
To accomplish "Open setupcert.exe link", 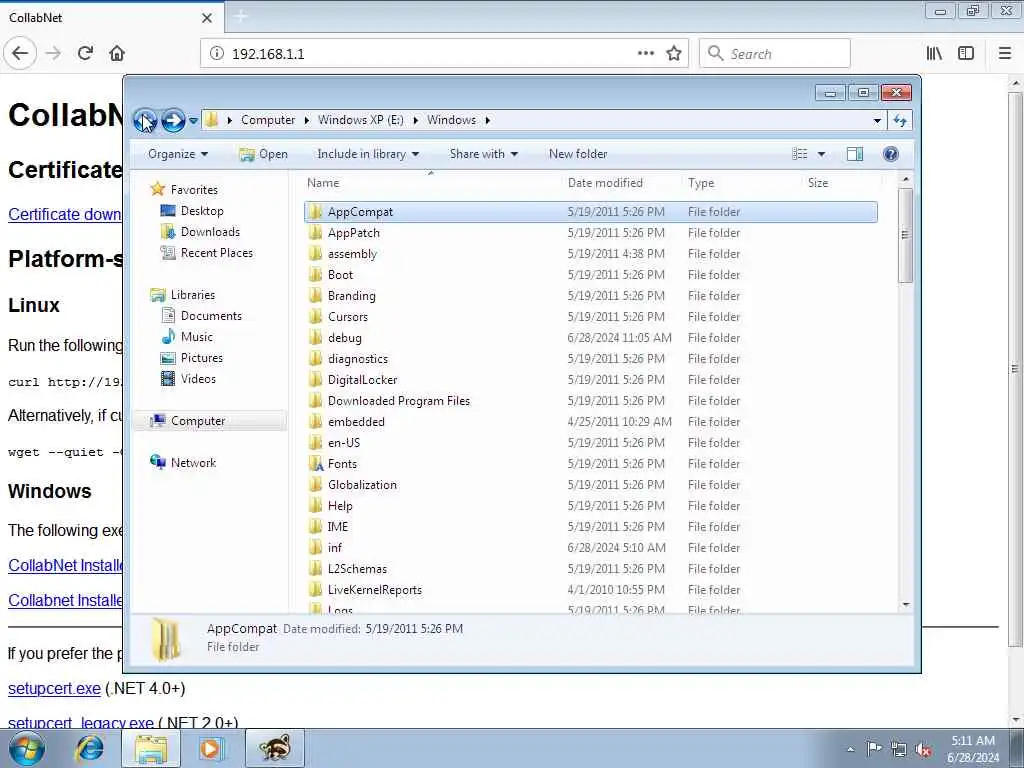I will coord(54,688).
